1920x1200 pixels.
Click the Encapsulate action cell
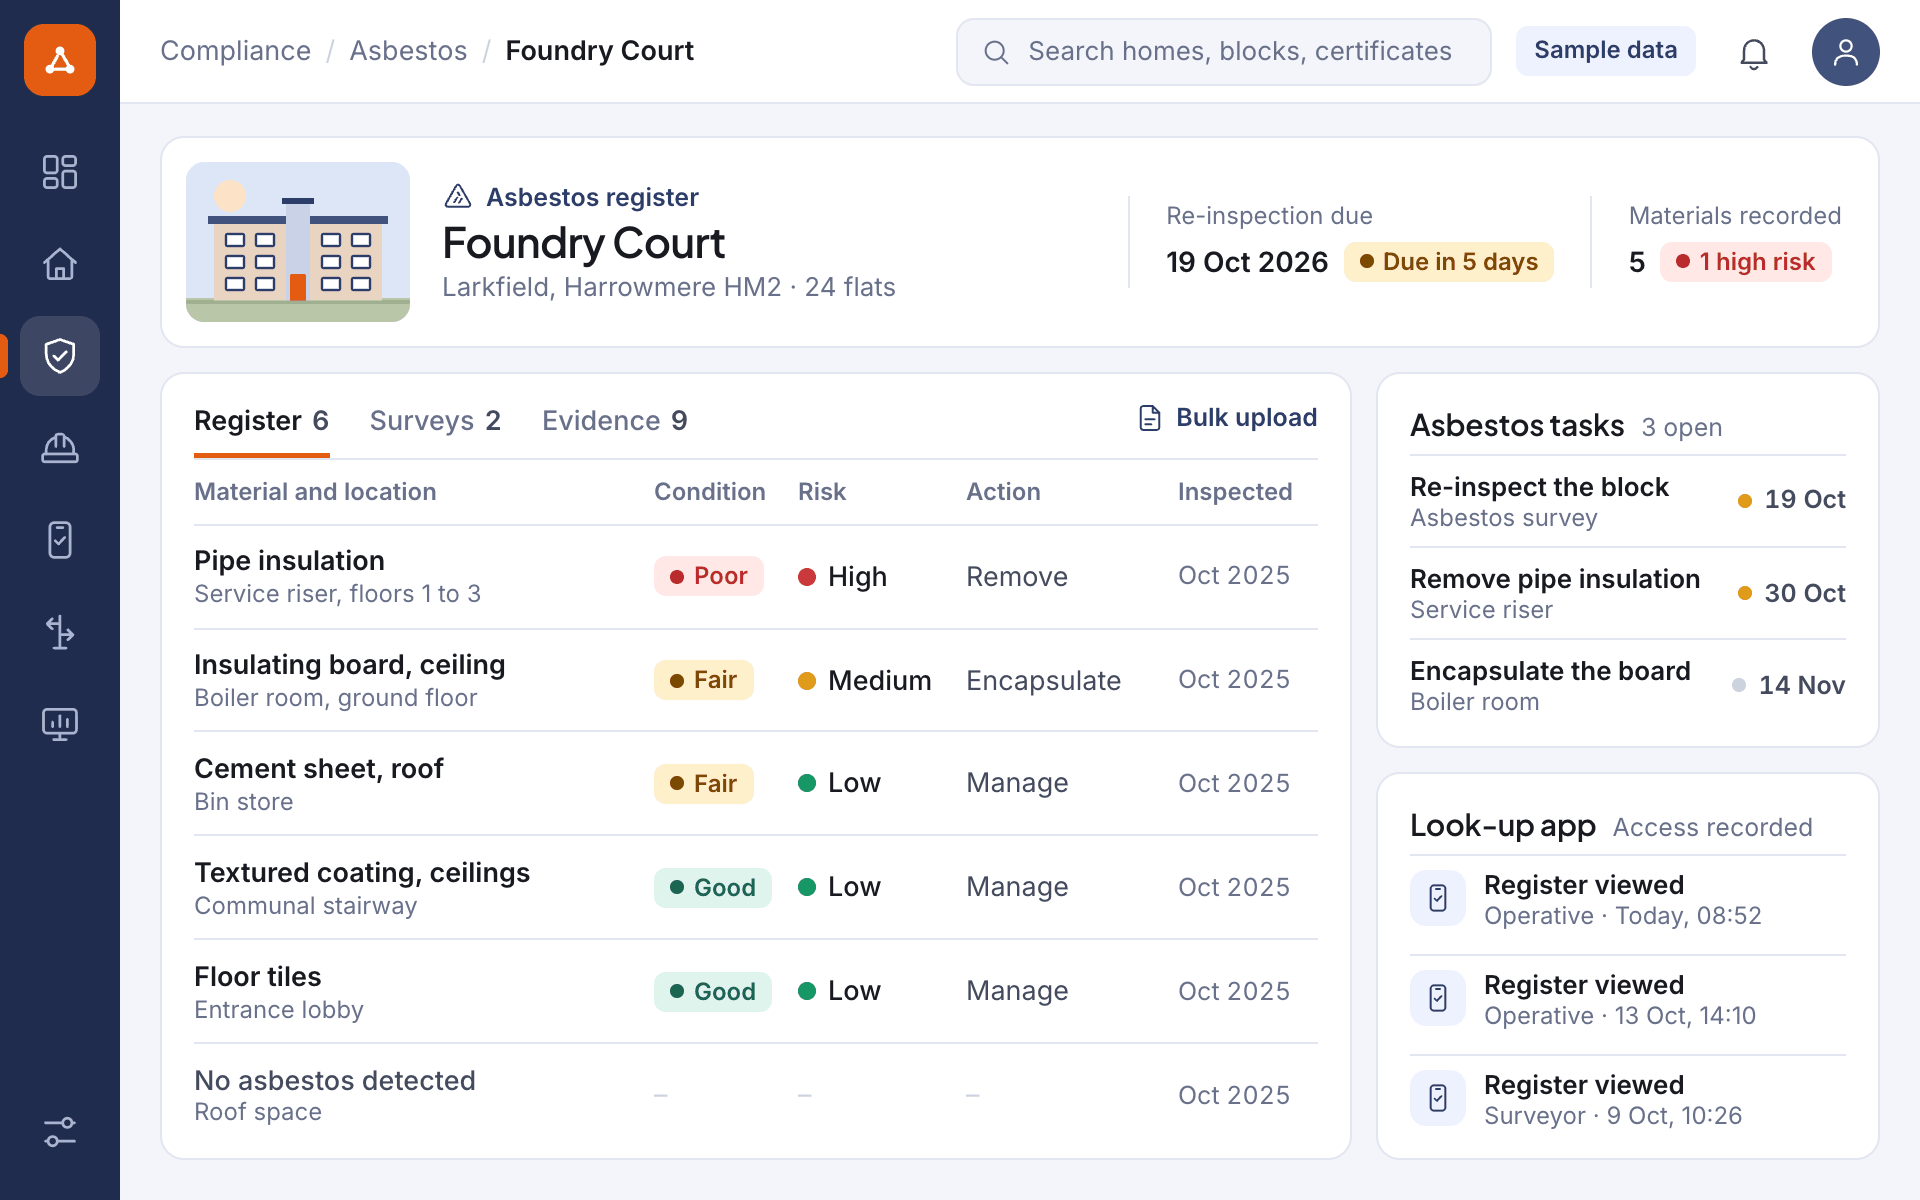(1043, 681)
